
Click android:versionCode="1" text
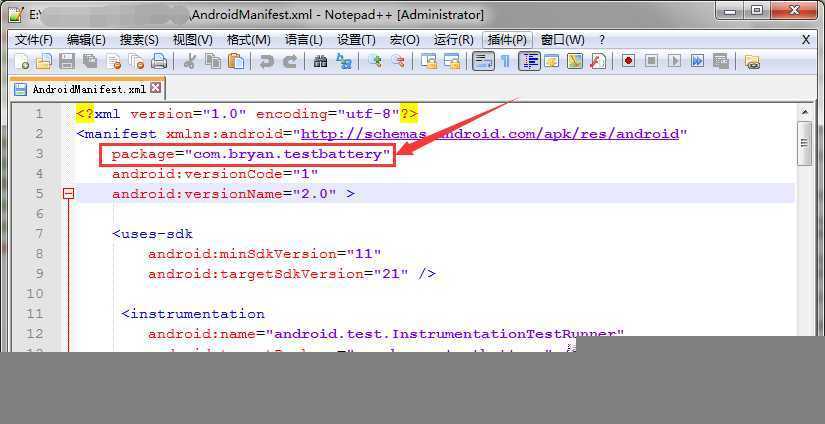pos(215,174)
